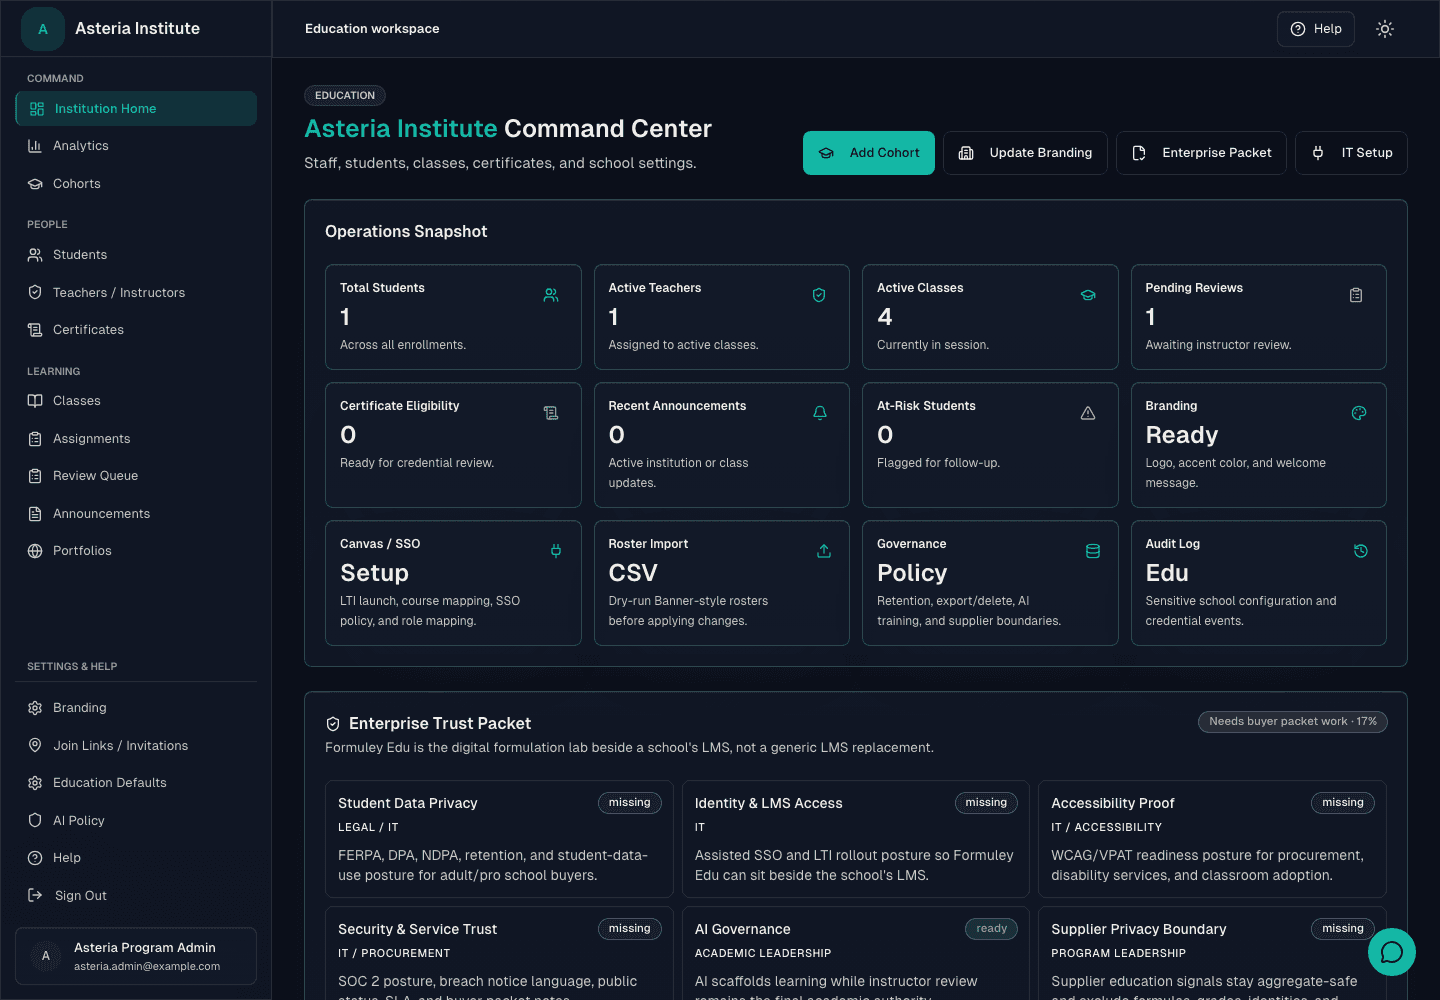
Task: Open the Audit Log Edu card
Action: point(1259,583)
